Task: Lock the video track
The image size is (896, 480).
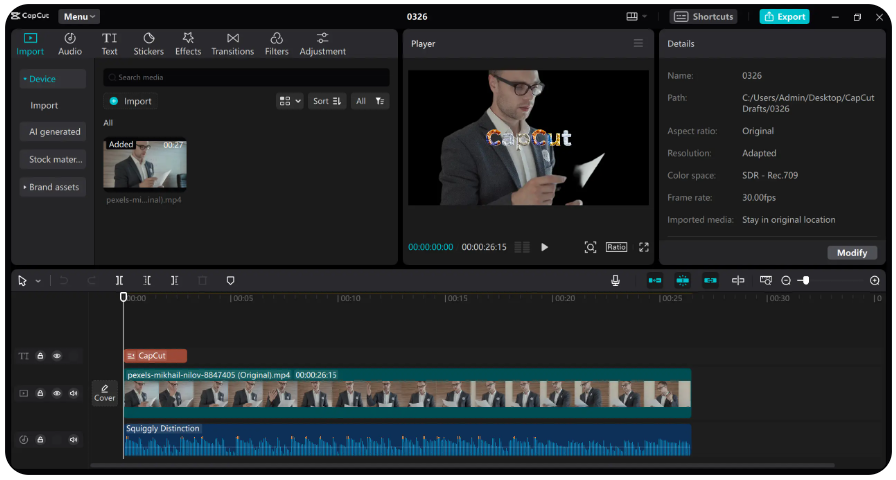Action: (x=40, y=393)
